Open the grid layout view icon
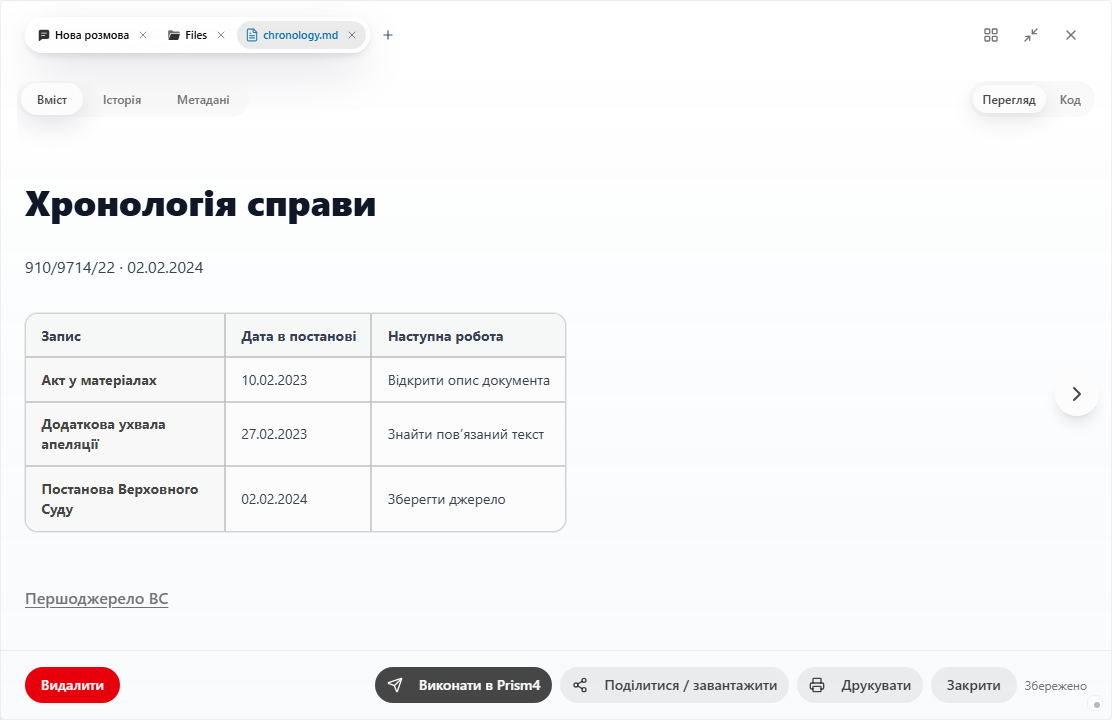This screenshot has height=720, width=1112. coord(991,35)
